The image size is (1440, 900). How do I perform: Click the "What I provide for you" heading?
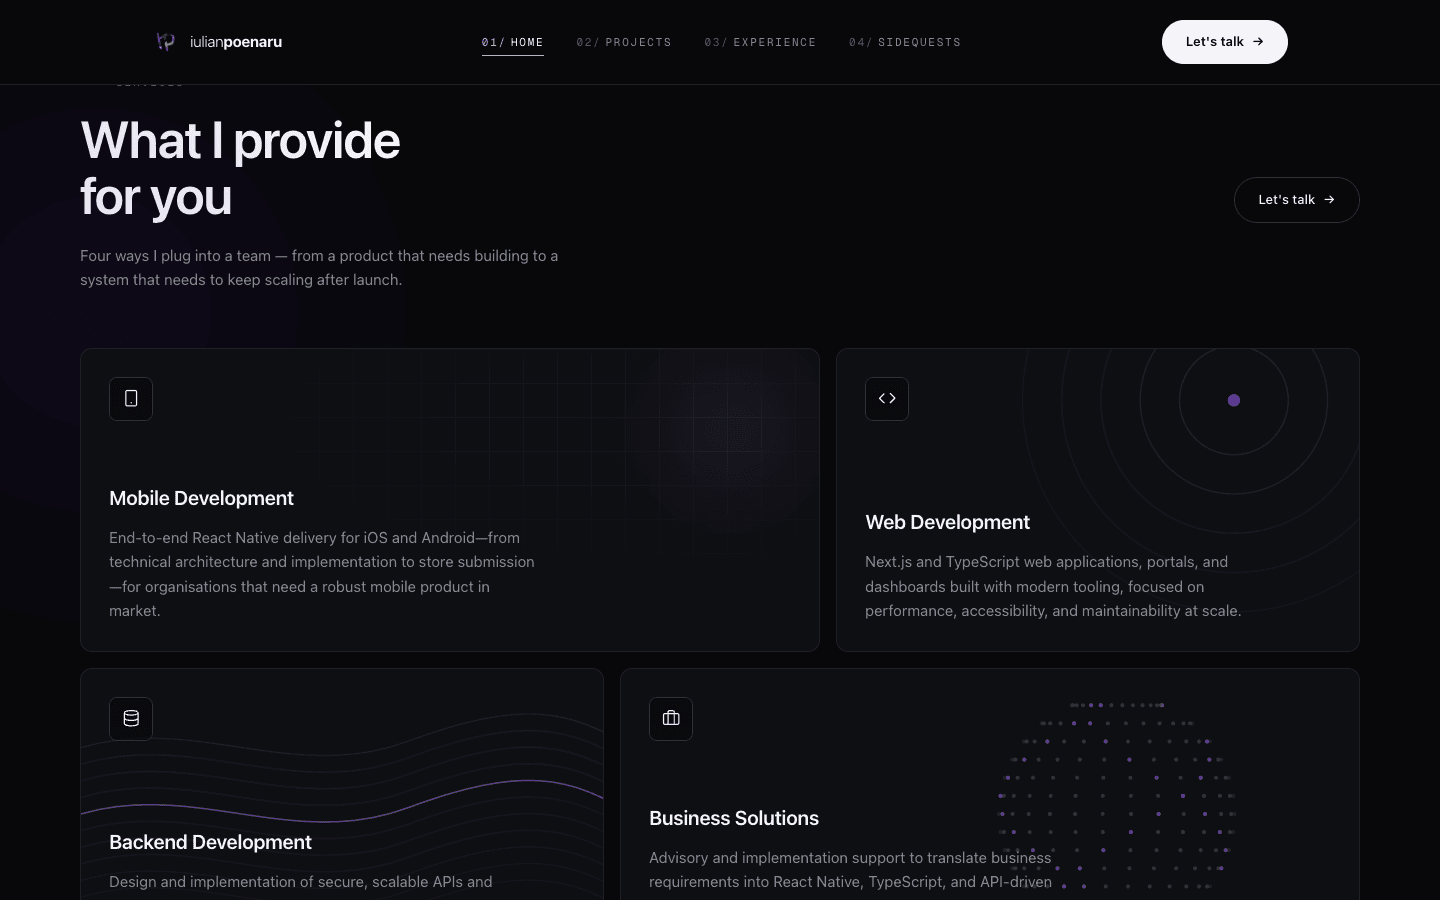240,168
